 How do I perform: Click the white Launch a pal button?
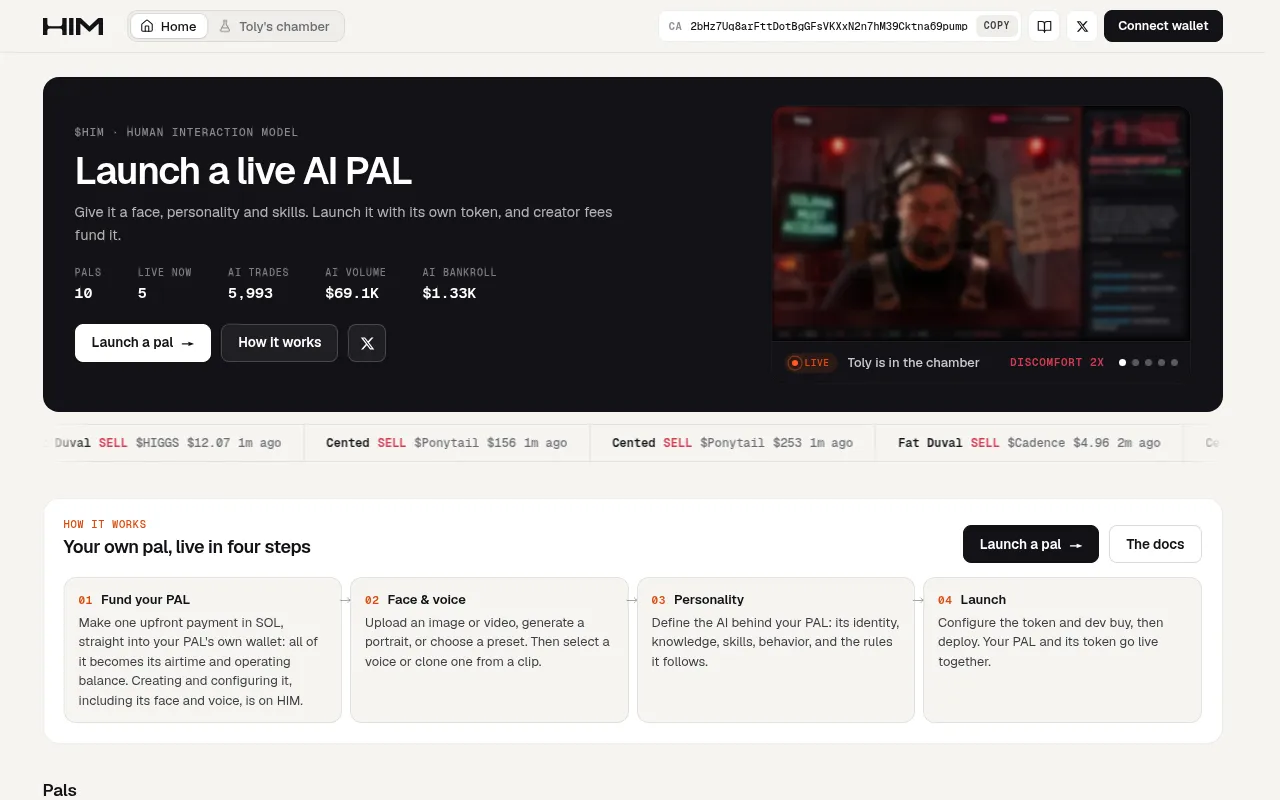143,343
